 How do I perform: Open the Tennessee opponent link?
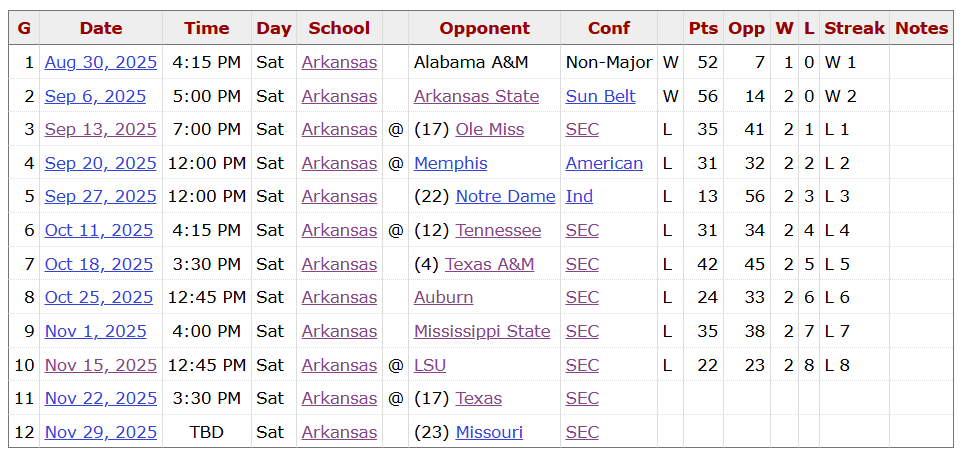[498, 230]
